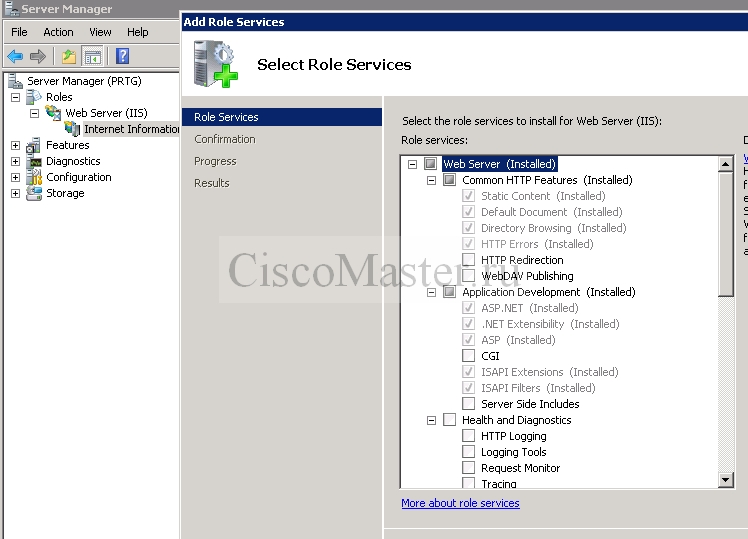748x539 pixels.
Task: Click the Internet Information Services node icon
Action: coord(72,129)
